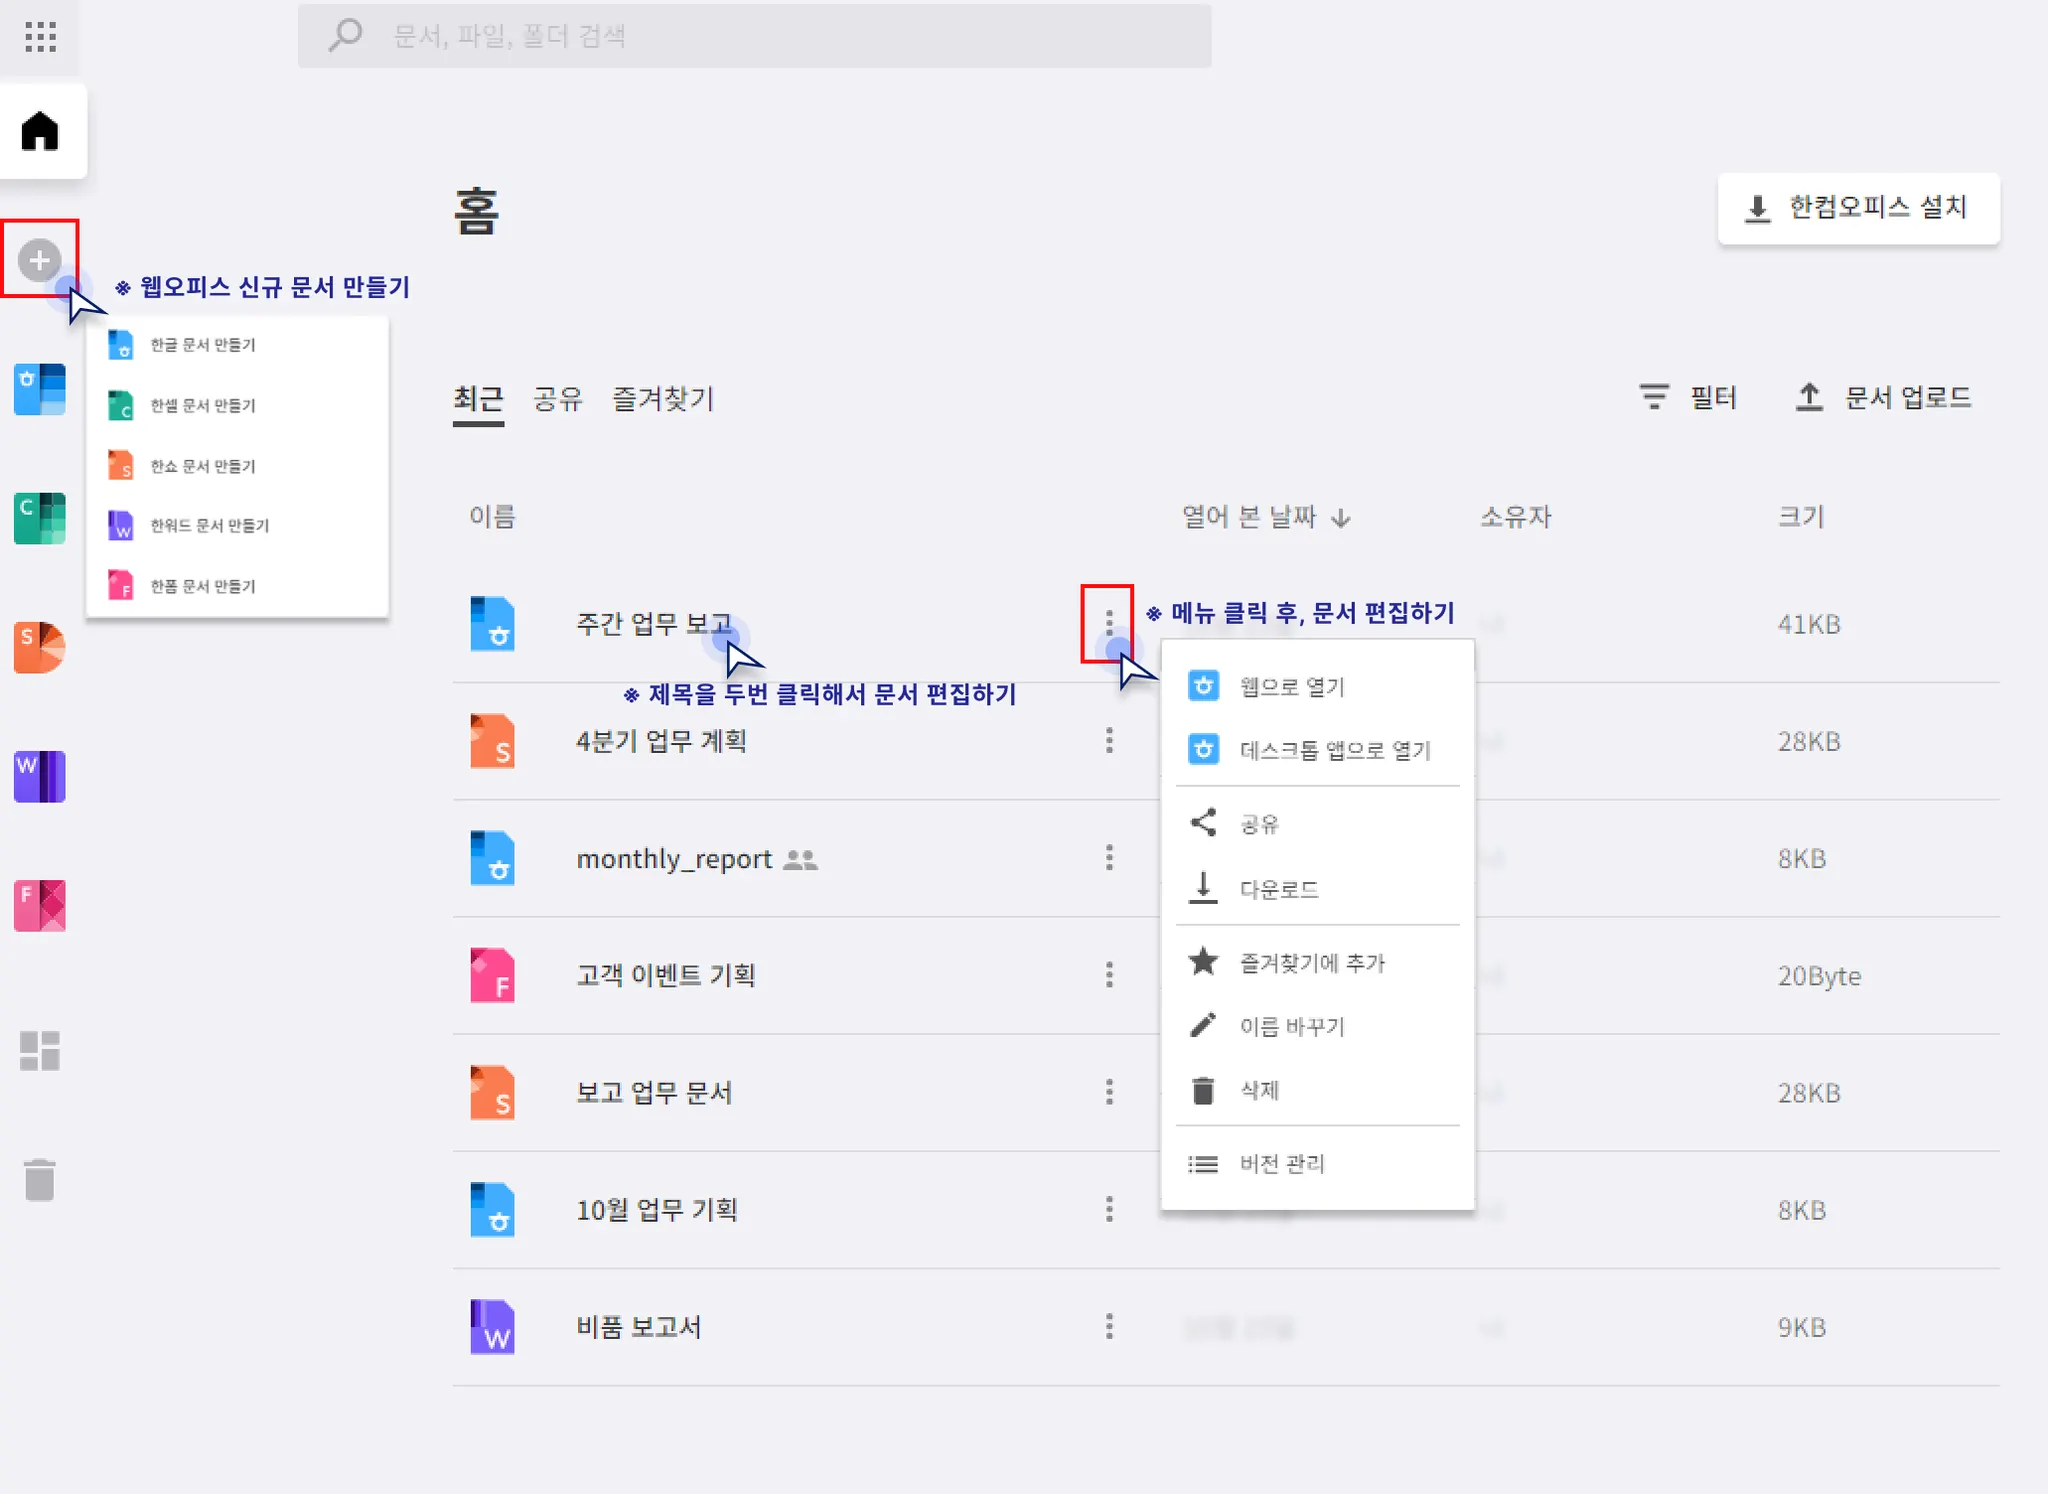Open the app launcher grid icon
The image size is (2048, 1494).
(40, 37)
